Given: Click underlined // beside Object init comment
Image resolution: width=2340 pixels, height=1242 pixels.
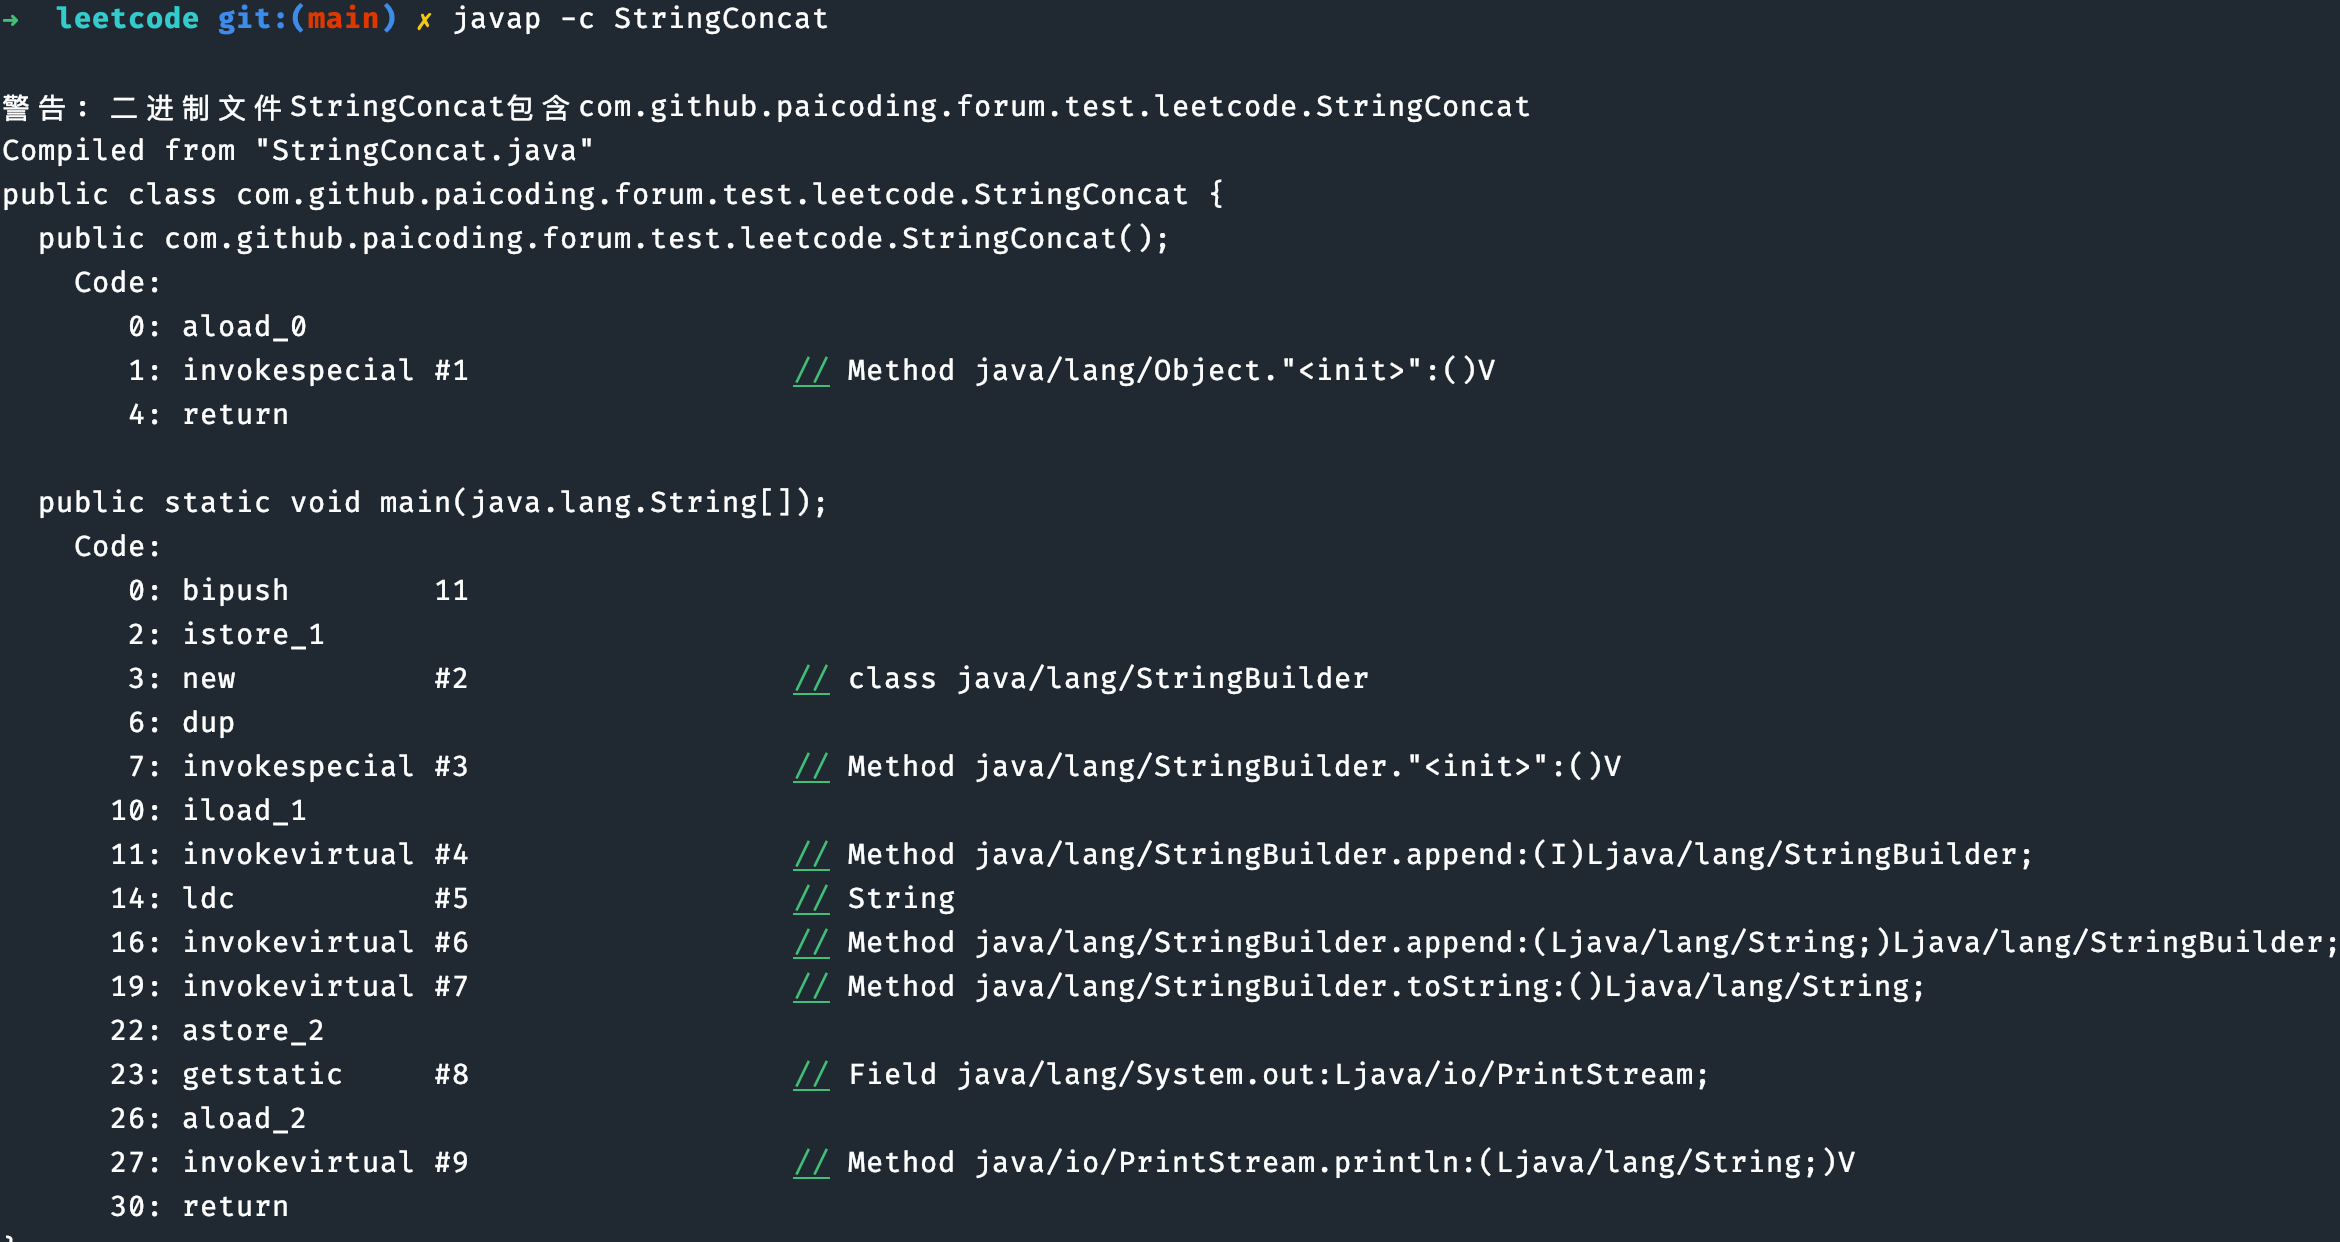Looking at the screenshot, I should coord(811,371).
